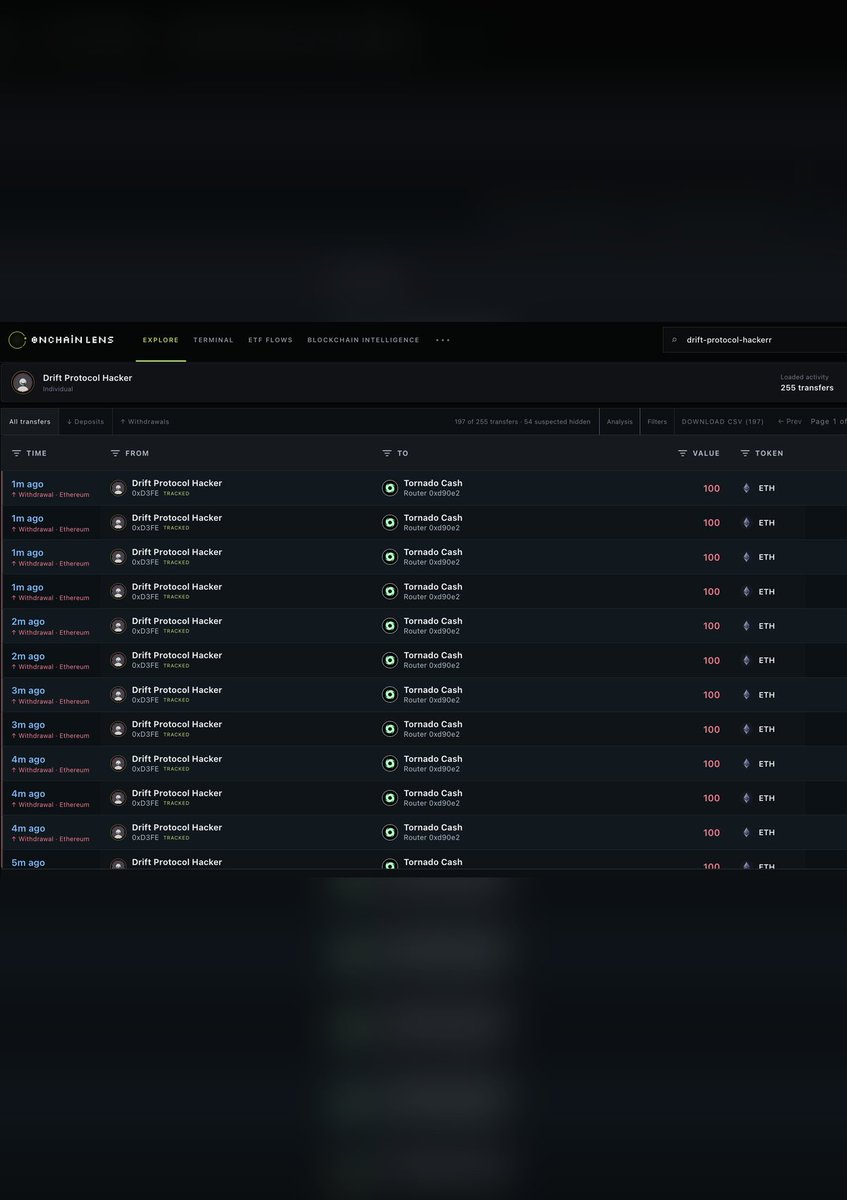The height and width of the screenshot is (1200, 847).
Task: Open the Filters button
Action: tap(657, 422)
